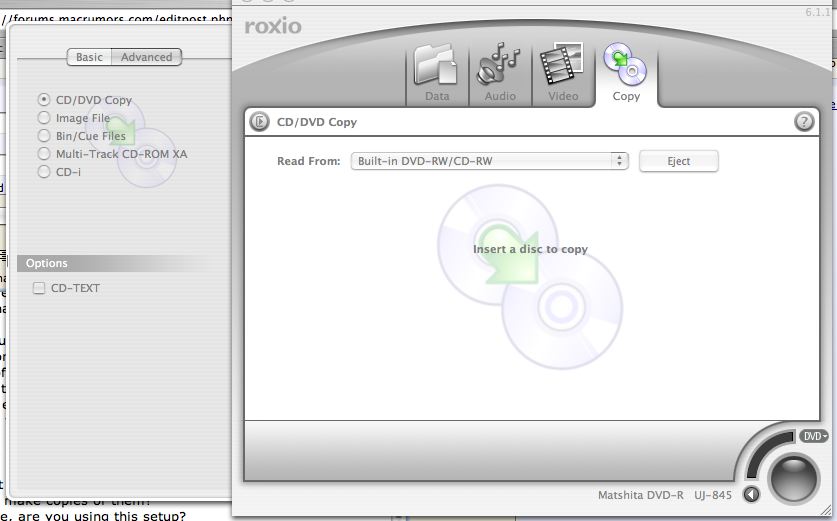This screenshot has height=521, width=837.
Task: Select the Copy tab
Action: pos(626,74)
